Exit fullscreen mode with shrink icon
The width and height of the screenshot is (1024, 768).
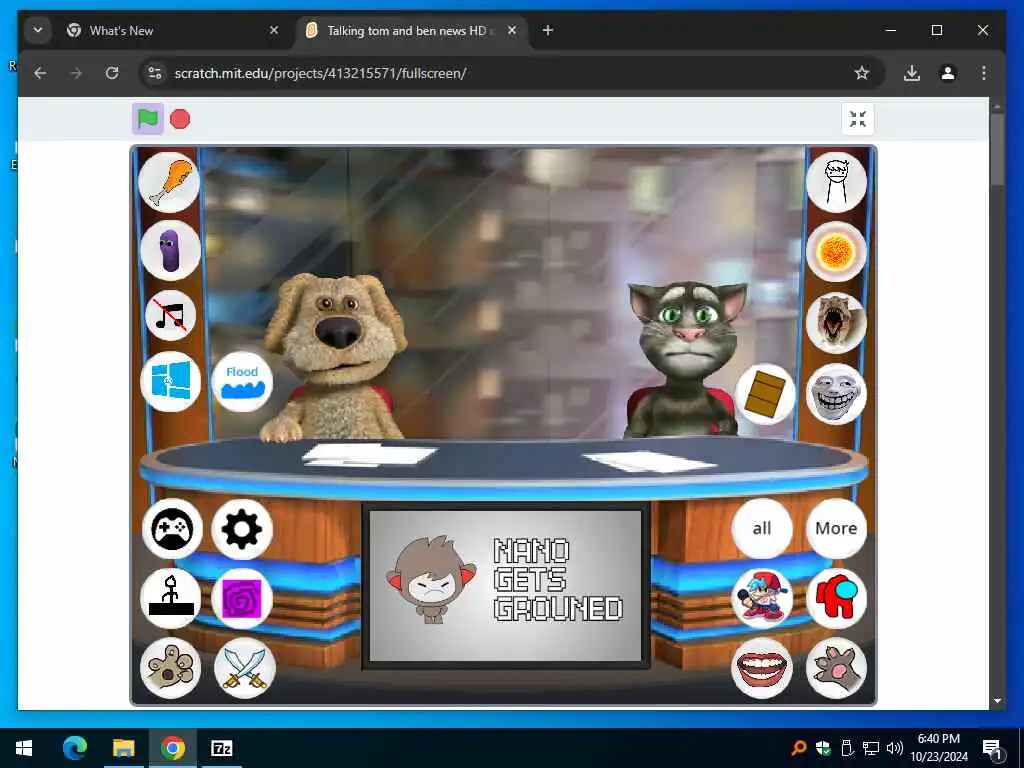(x=857, y=119)
